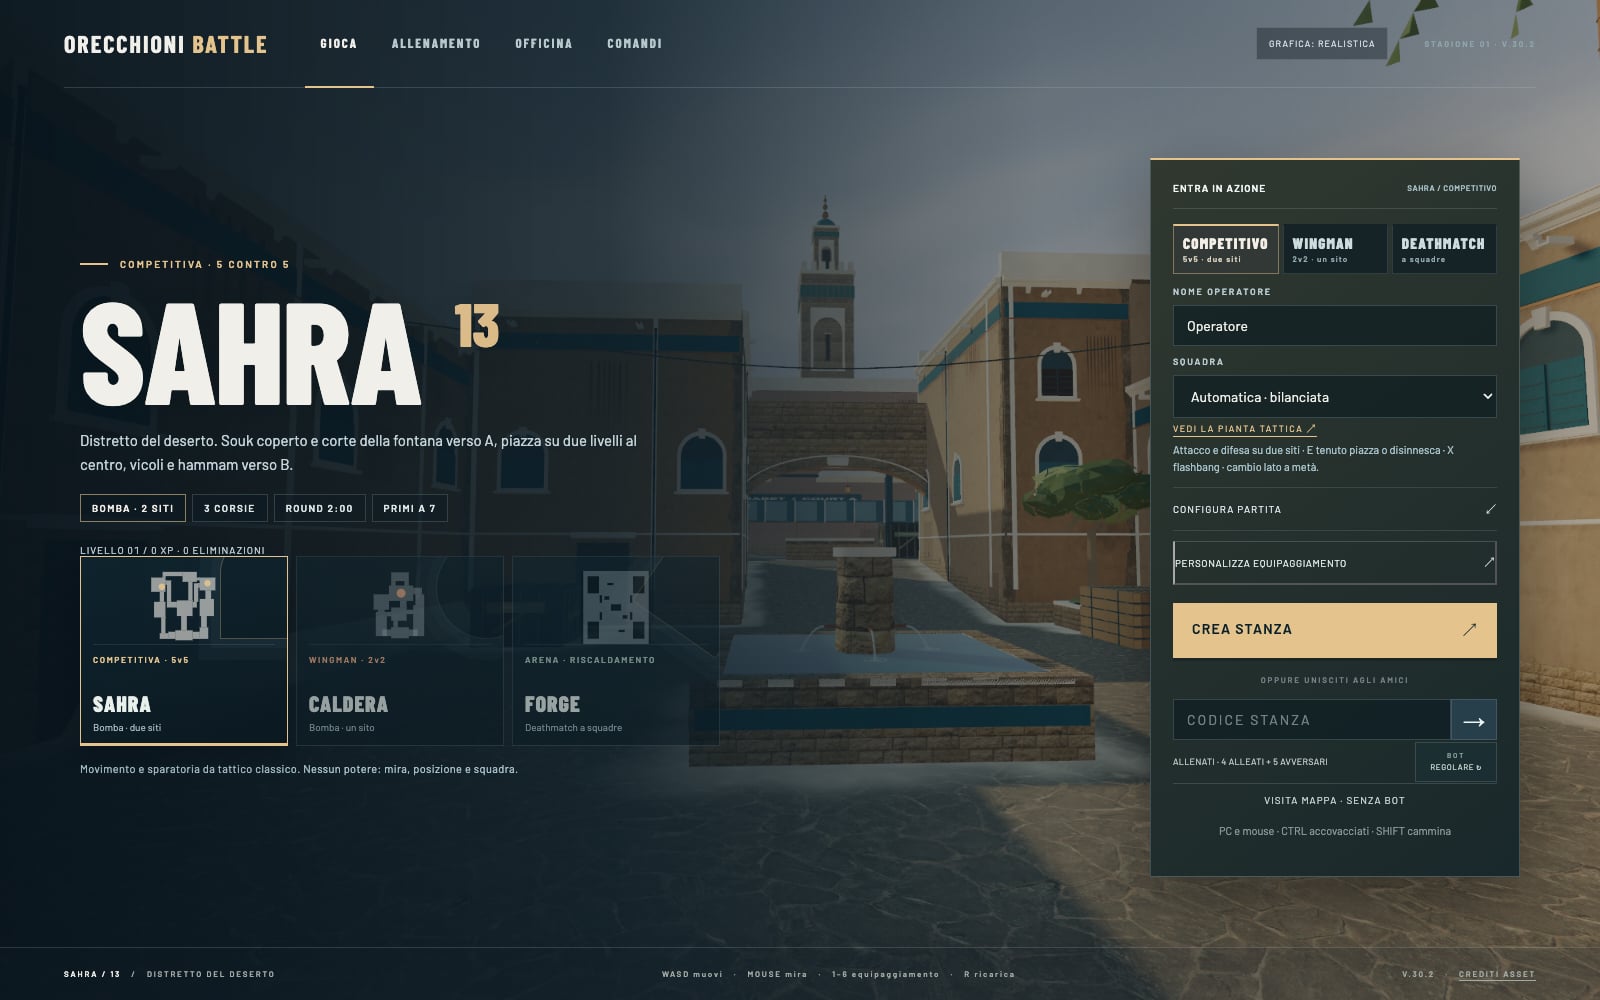The height and width of the screenshot is (1000, 1600).
Task: Click the ROUND 2:00 tag
Action: click(319, 508)
